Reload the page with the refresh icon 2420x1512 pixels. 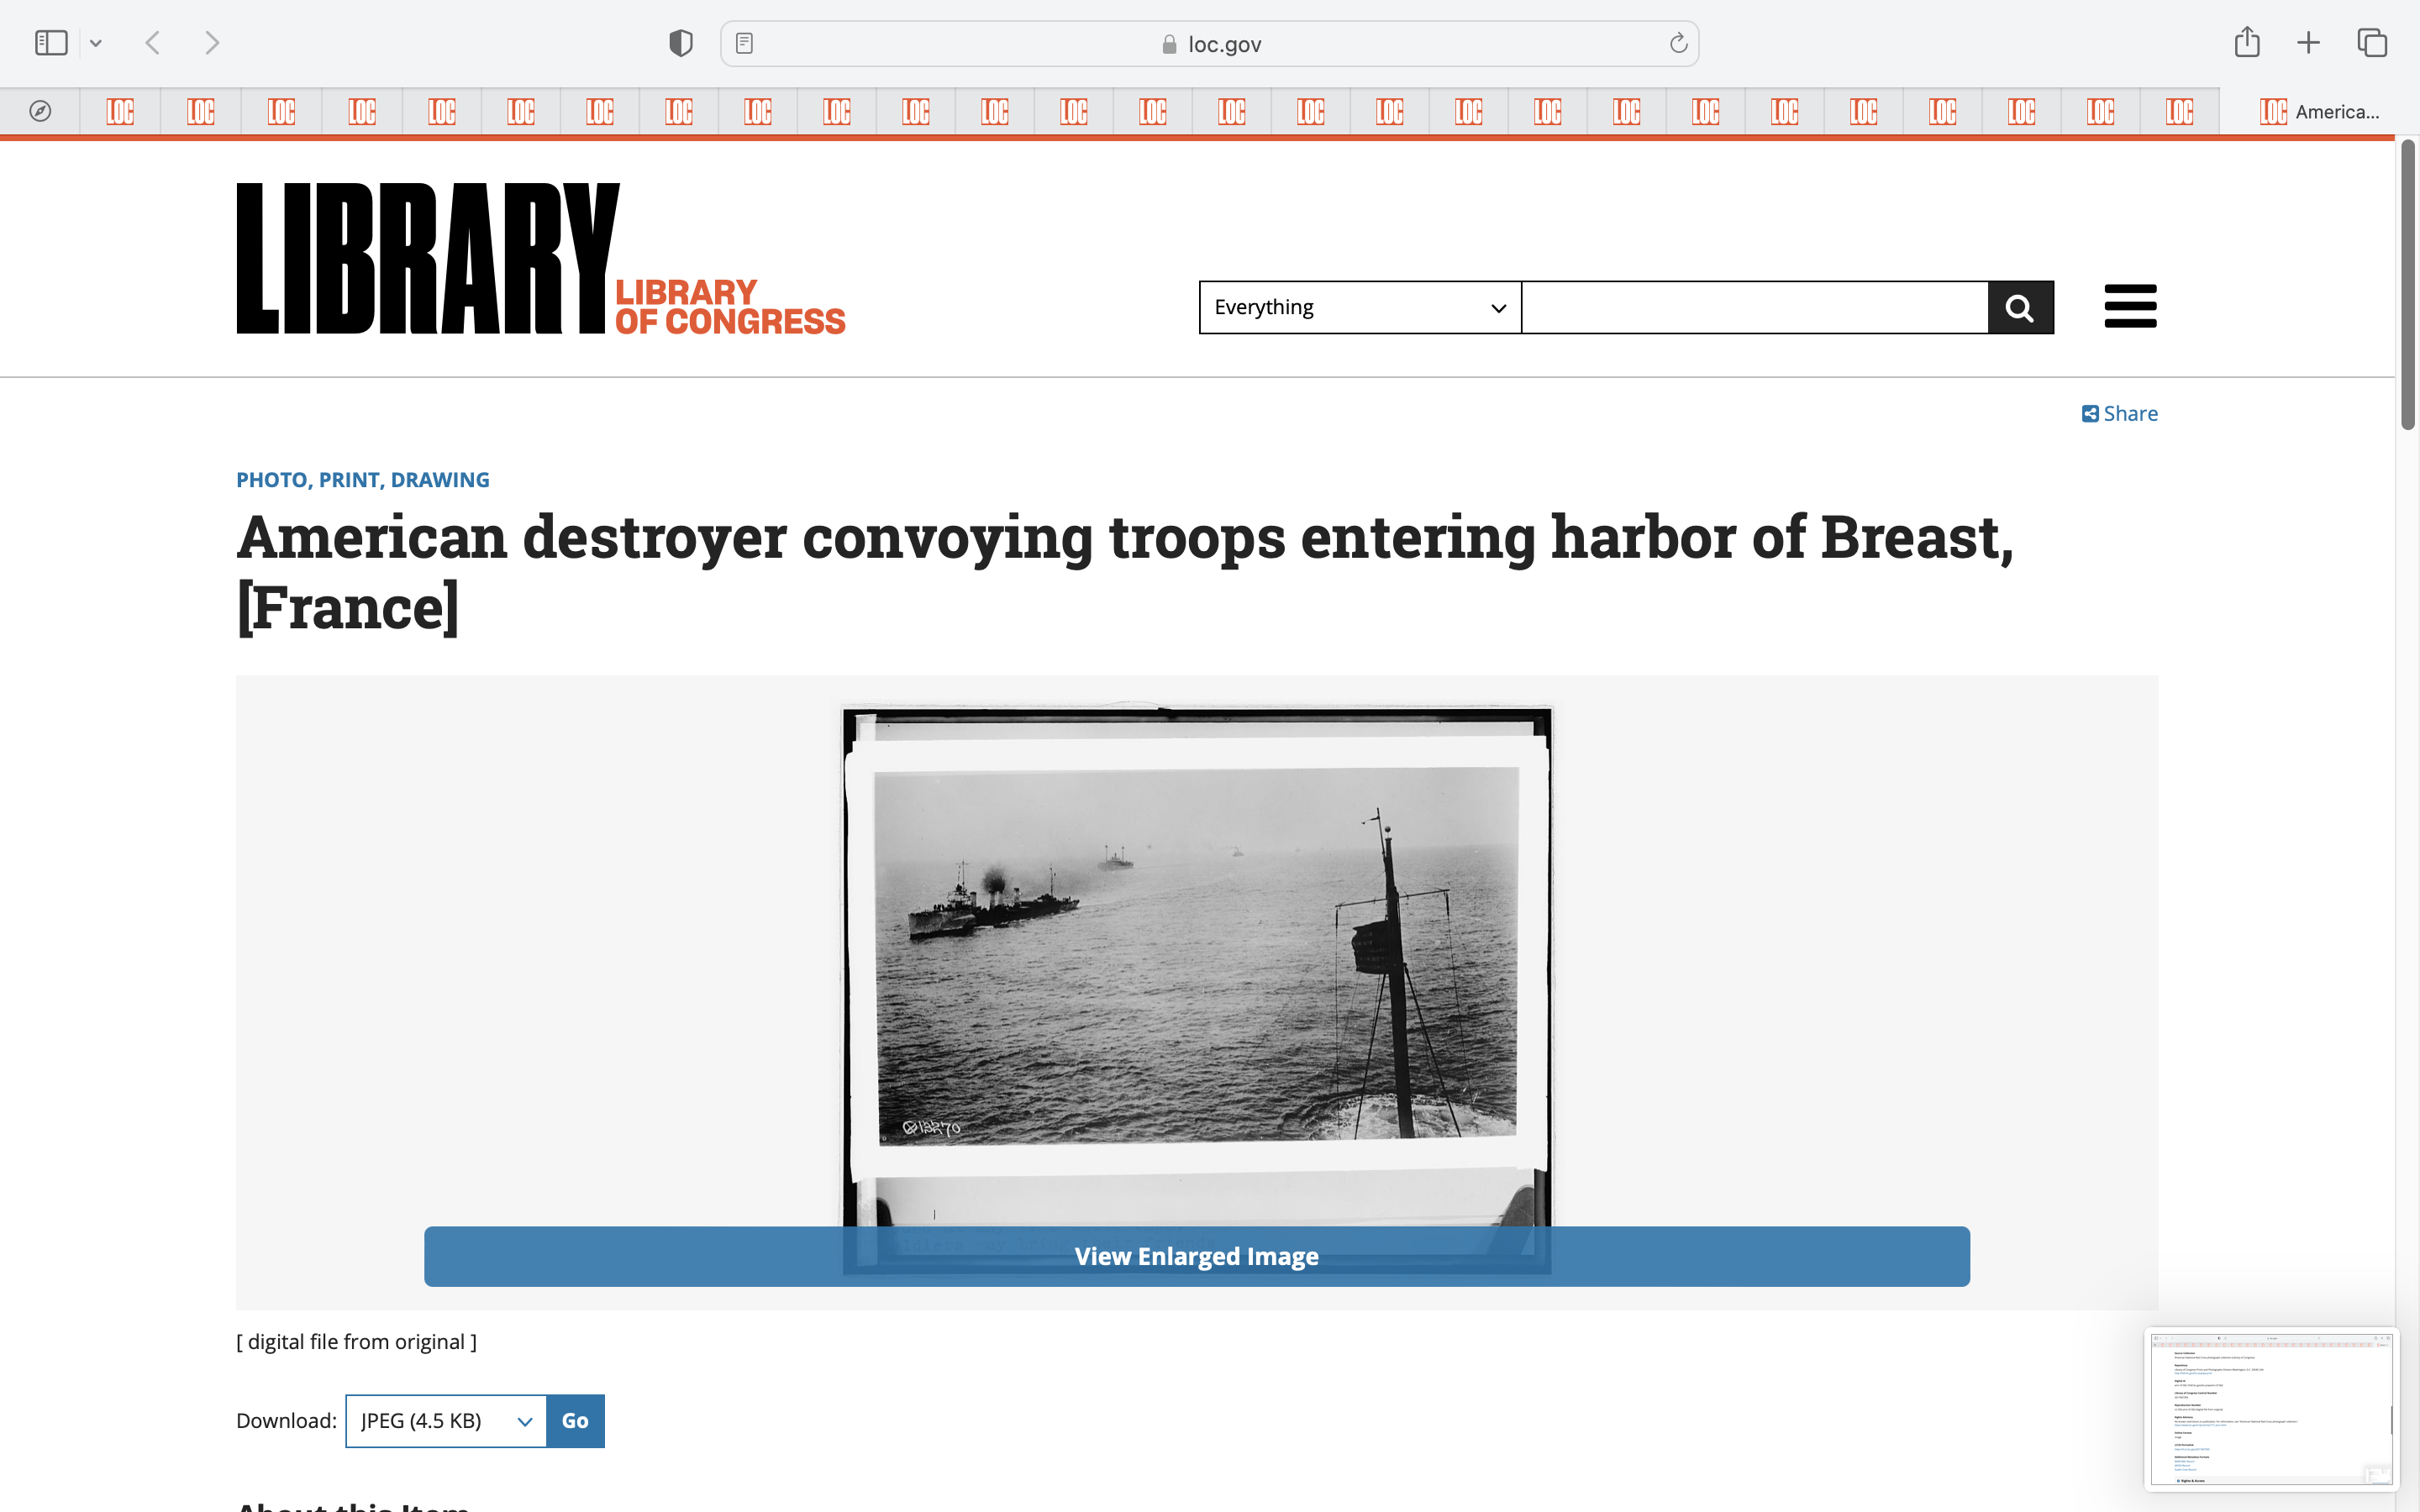click(1678, 43)
